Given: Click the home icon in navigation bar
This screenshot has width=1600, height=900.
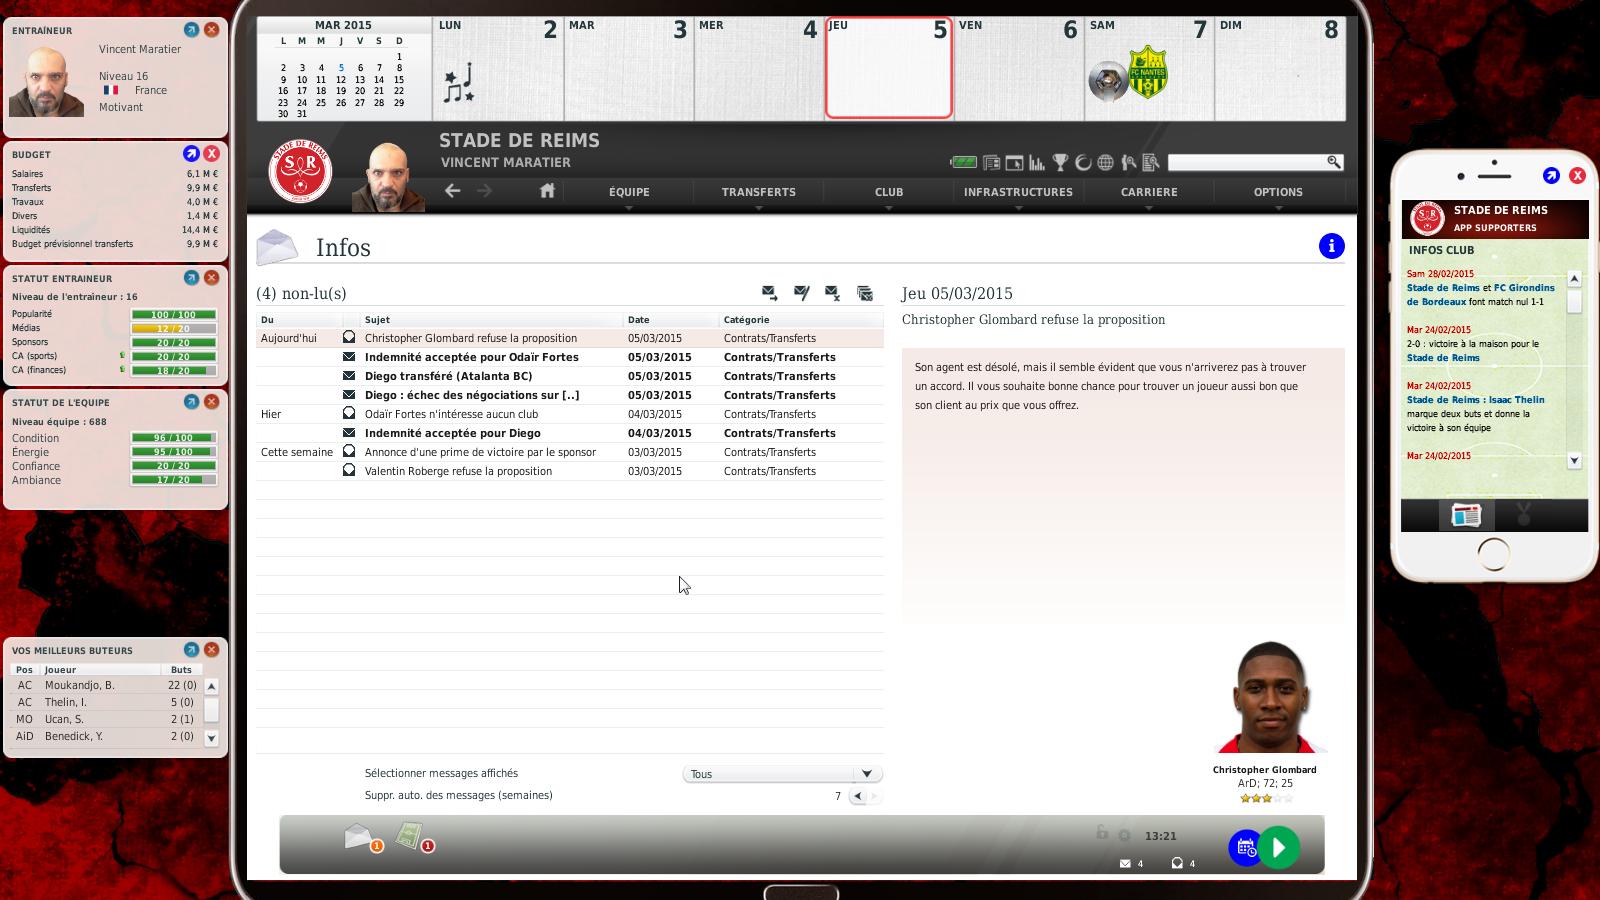Looking at the screenshot, I should 547,190.
